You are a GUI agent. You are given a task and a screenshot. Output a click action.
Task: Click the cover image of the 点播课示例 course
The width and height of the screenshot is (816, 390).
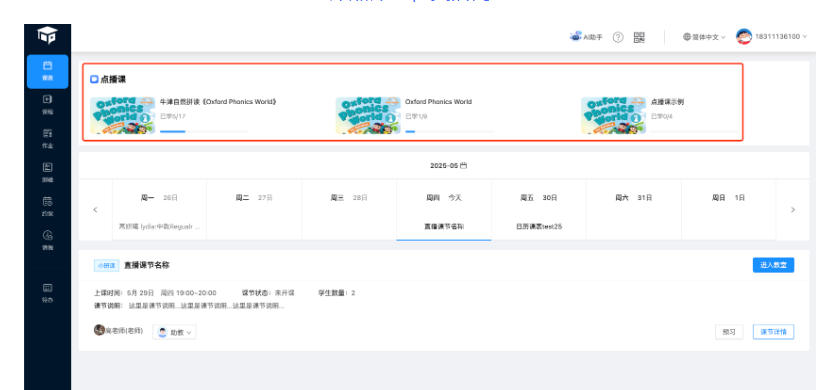[614, 115]
